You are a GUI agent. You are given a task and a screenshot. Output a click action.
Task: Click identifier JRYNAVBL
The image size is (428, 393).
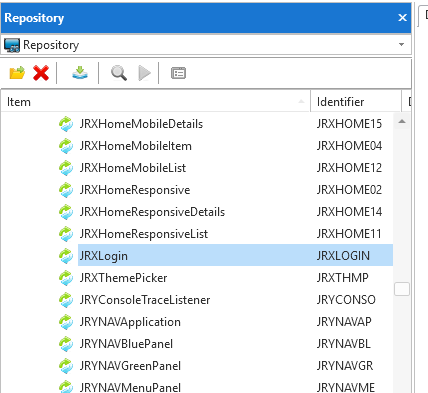pyautogui.click(x=343, y=344)
